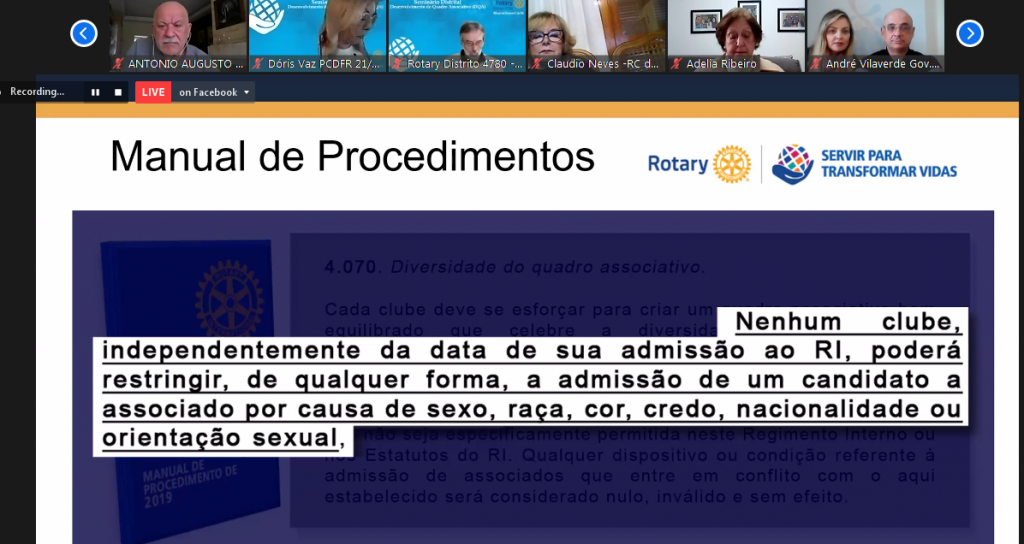Image resolution: width=1024 pixels, height=544 pixels.
Task: Click Adelia Ribeiro's name label
Action: point(721,64)
